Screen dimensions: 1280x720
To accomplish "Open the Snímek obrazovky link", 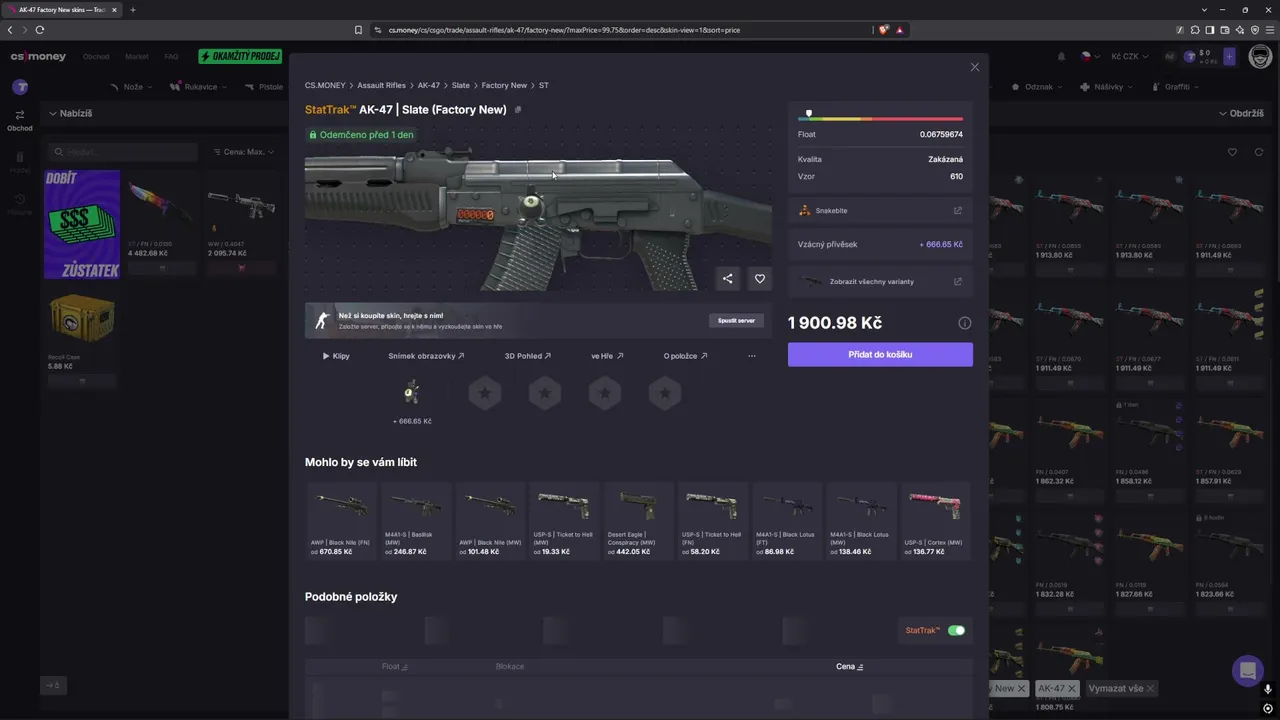I will pyautogui.click(x=426, y=356).
